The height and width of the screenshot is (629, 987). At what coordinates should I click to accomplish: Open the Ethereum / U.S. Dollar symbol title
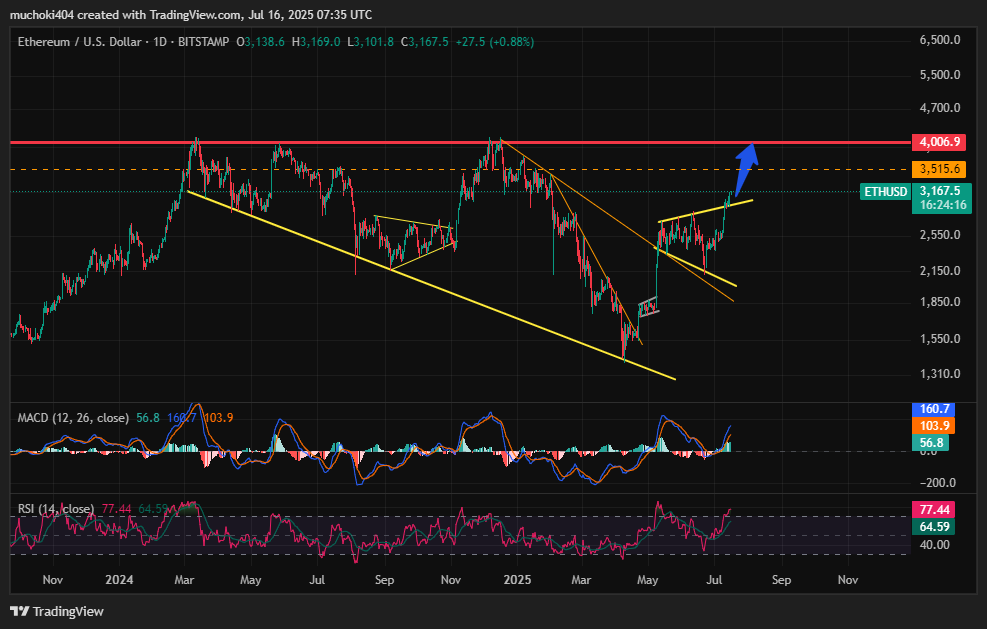click(x=76, y=42)
